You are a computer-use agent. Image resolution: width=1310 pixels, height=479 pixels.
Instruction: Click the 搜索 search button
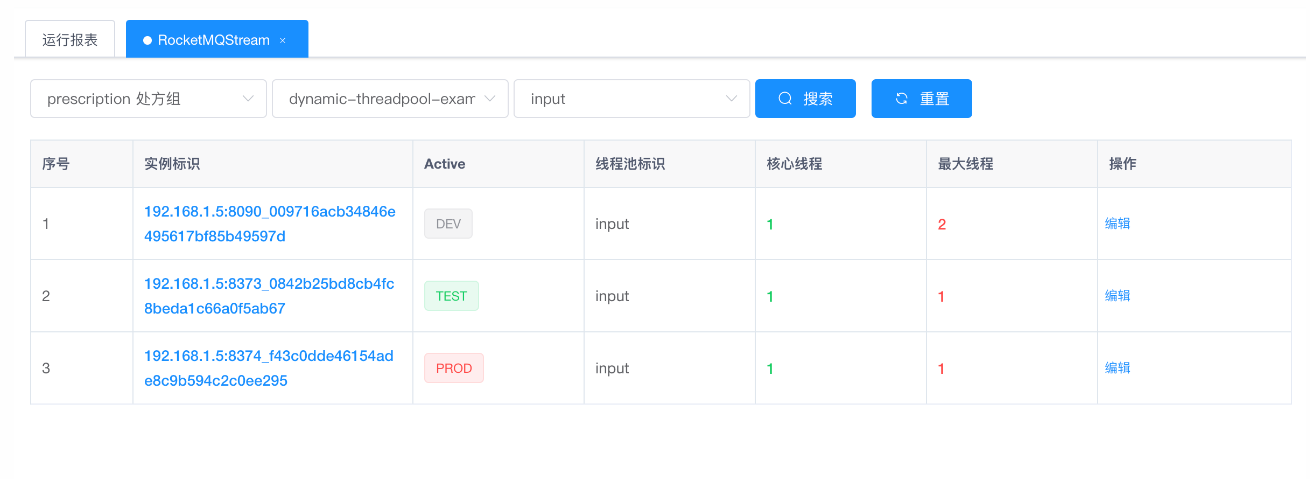(805, 99)
